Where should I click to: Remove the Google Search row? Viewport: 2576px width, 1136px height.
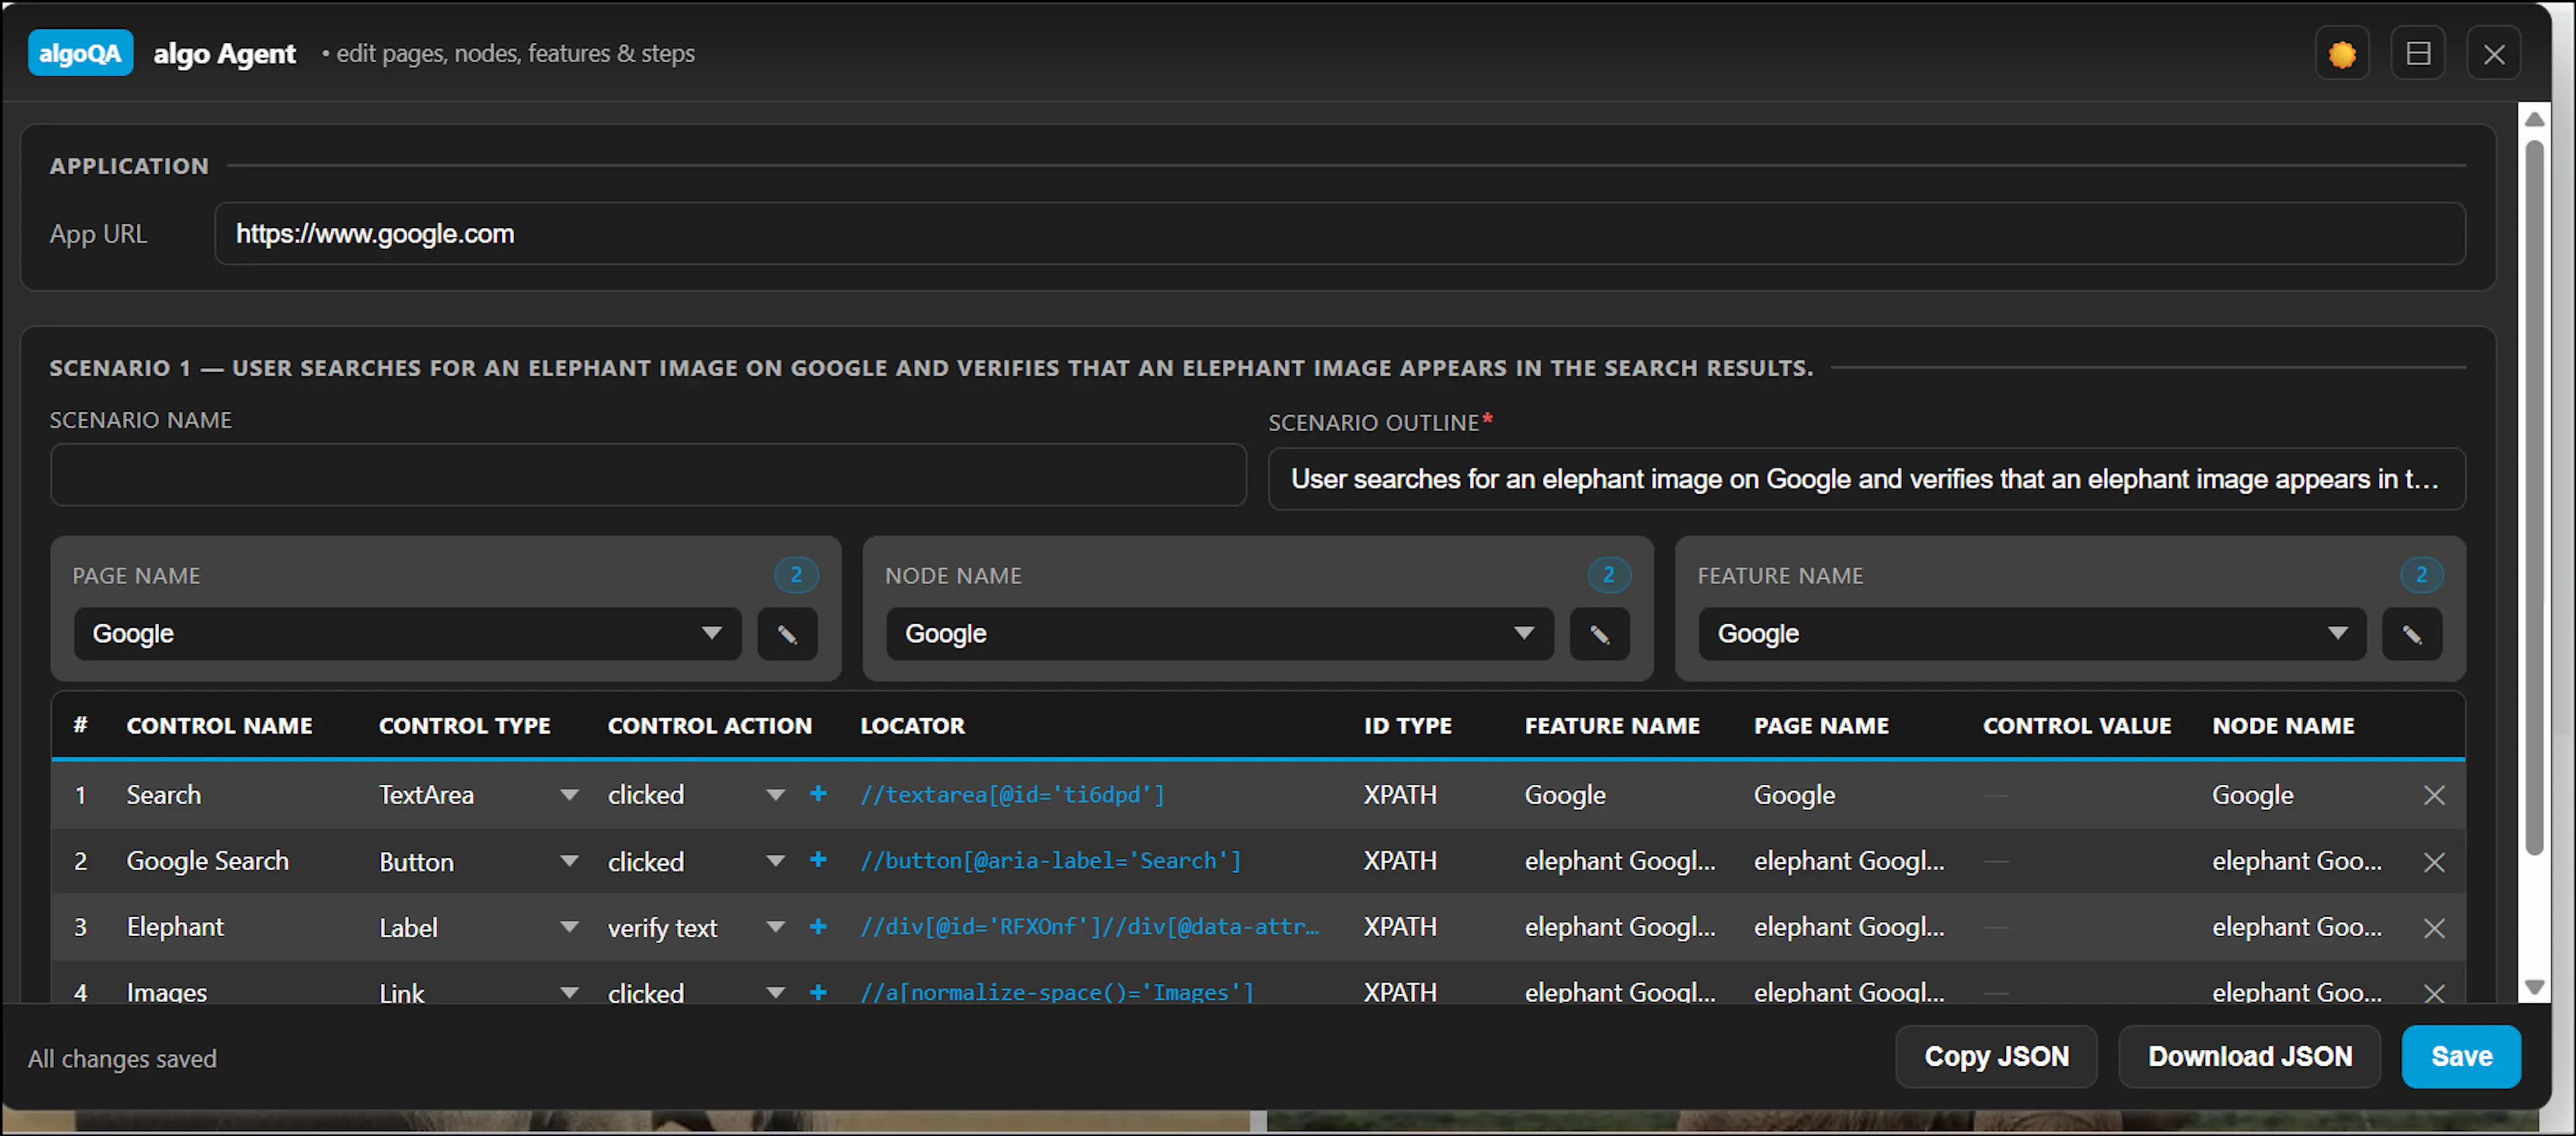(2433, 862)
